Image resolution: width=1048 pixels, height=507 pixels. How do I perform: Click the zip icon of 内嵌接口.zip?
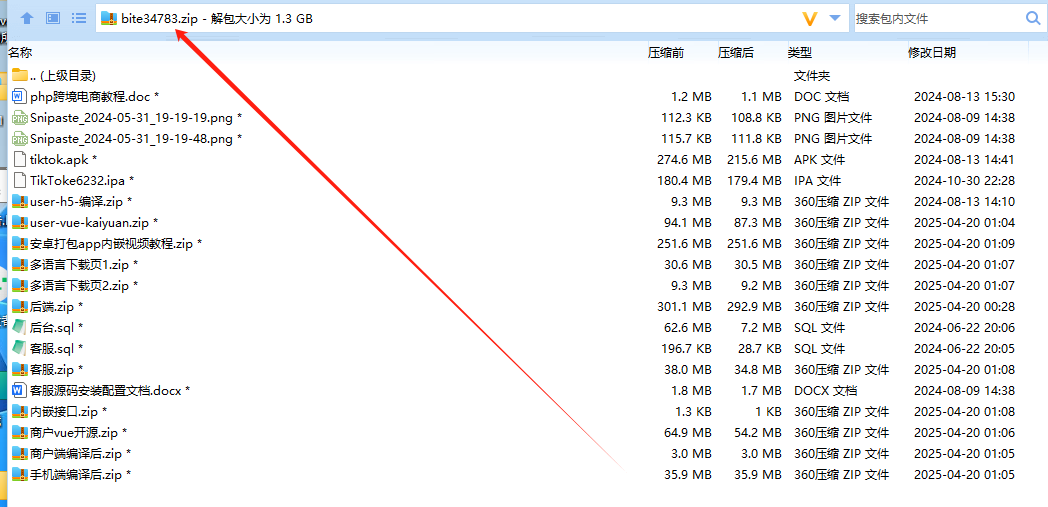tap(19, 411)
